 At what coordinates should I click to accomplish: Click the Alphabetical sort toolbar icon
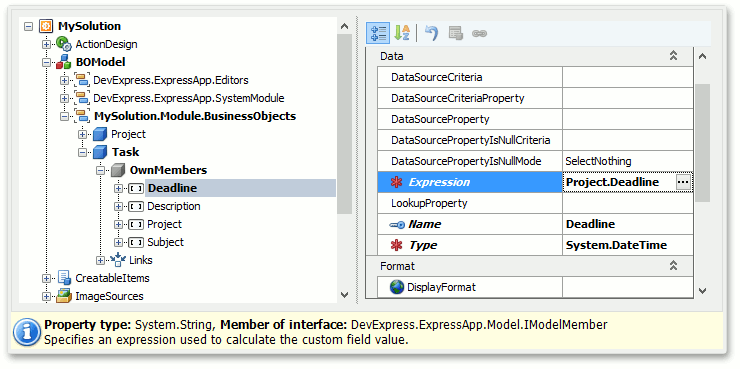pyautogui.click(x=402, y=33)
